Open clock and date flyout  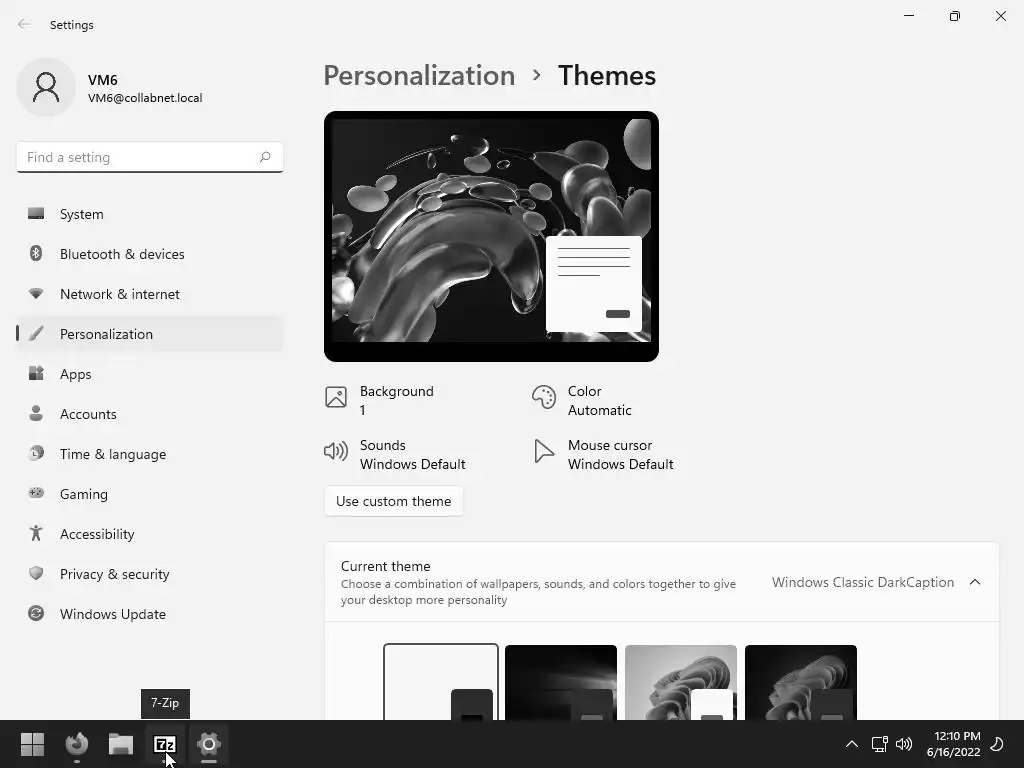(953, 744)
